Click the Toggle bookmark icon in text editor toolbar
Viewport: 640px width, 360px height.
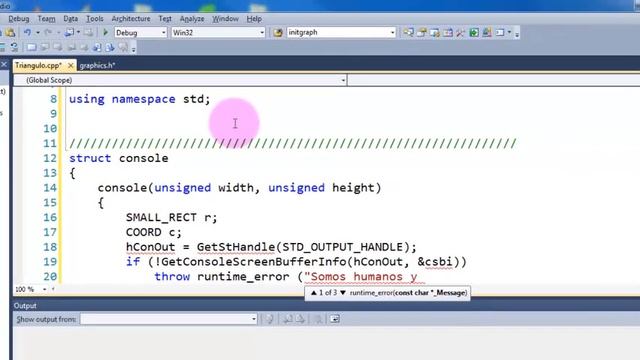point(31,47)
